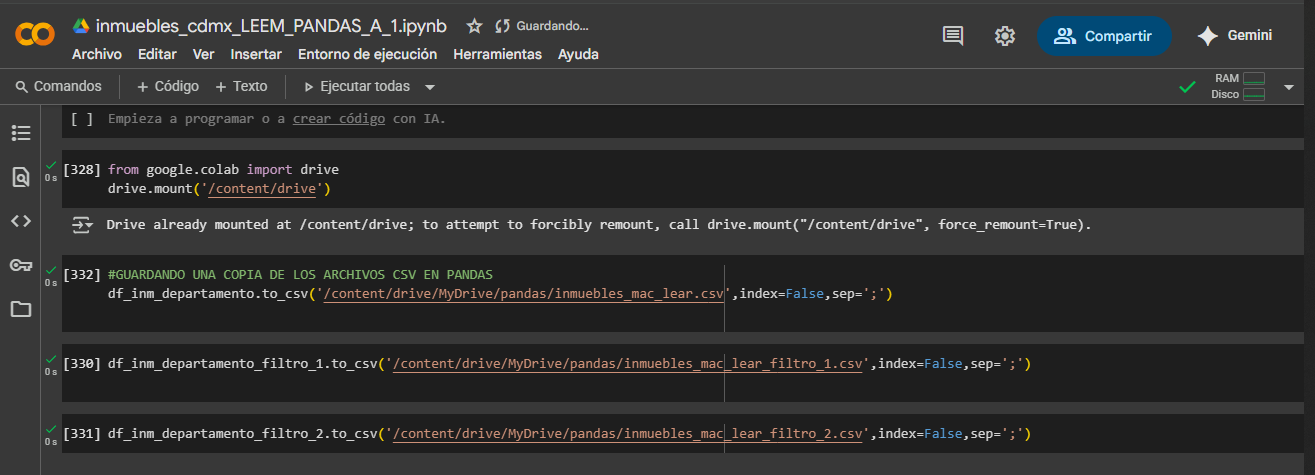Run cell [330] via its execution counter
Screen dimensions: 1315x475
pos(81,364)
